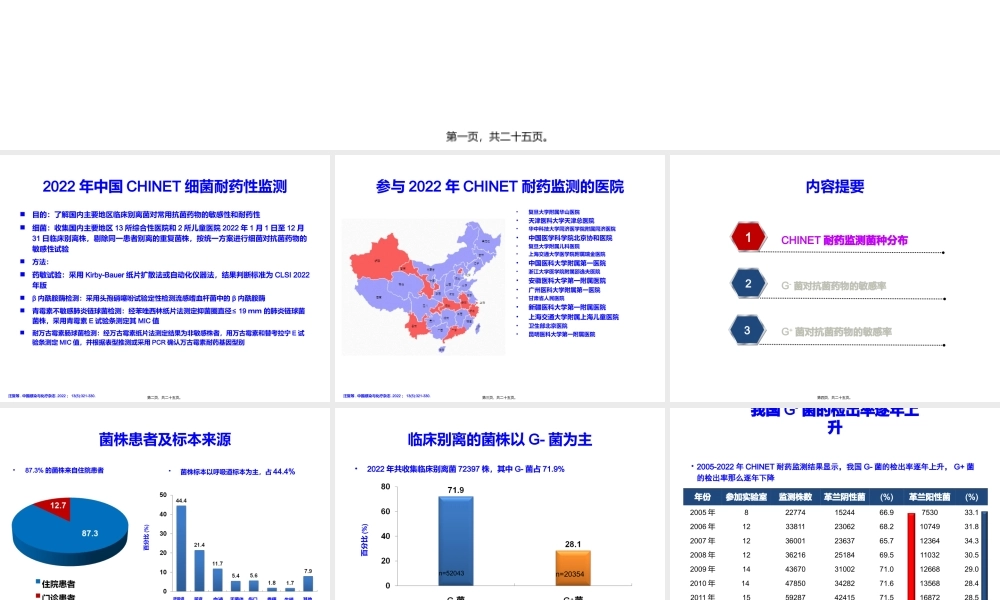Click the 2008年 row label
Screen dimensions: 1000x600
702,555
